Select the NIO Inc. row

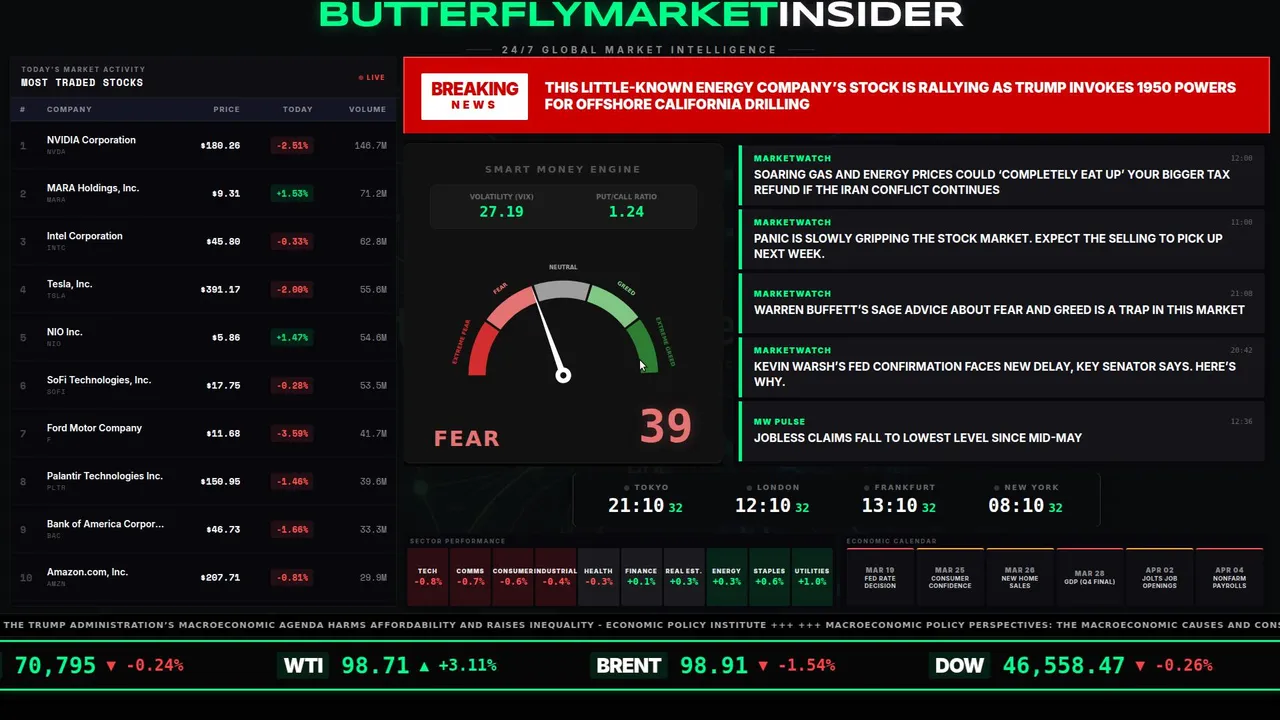point(204,338)
